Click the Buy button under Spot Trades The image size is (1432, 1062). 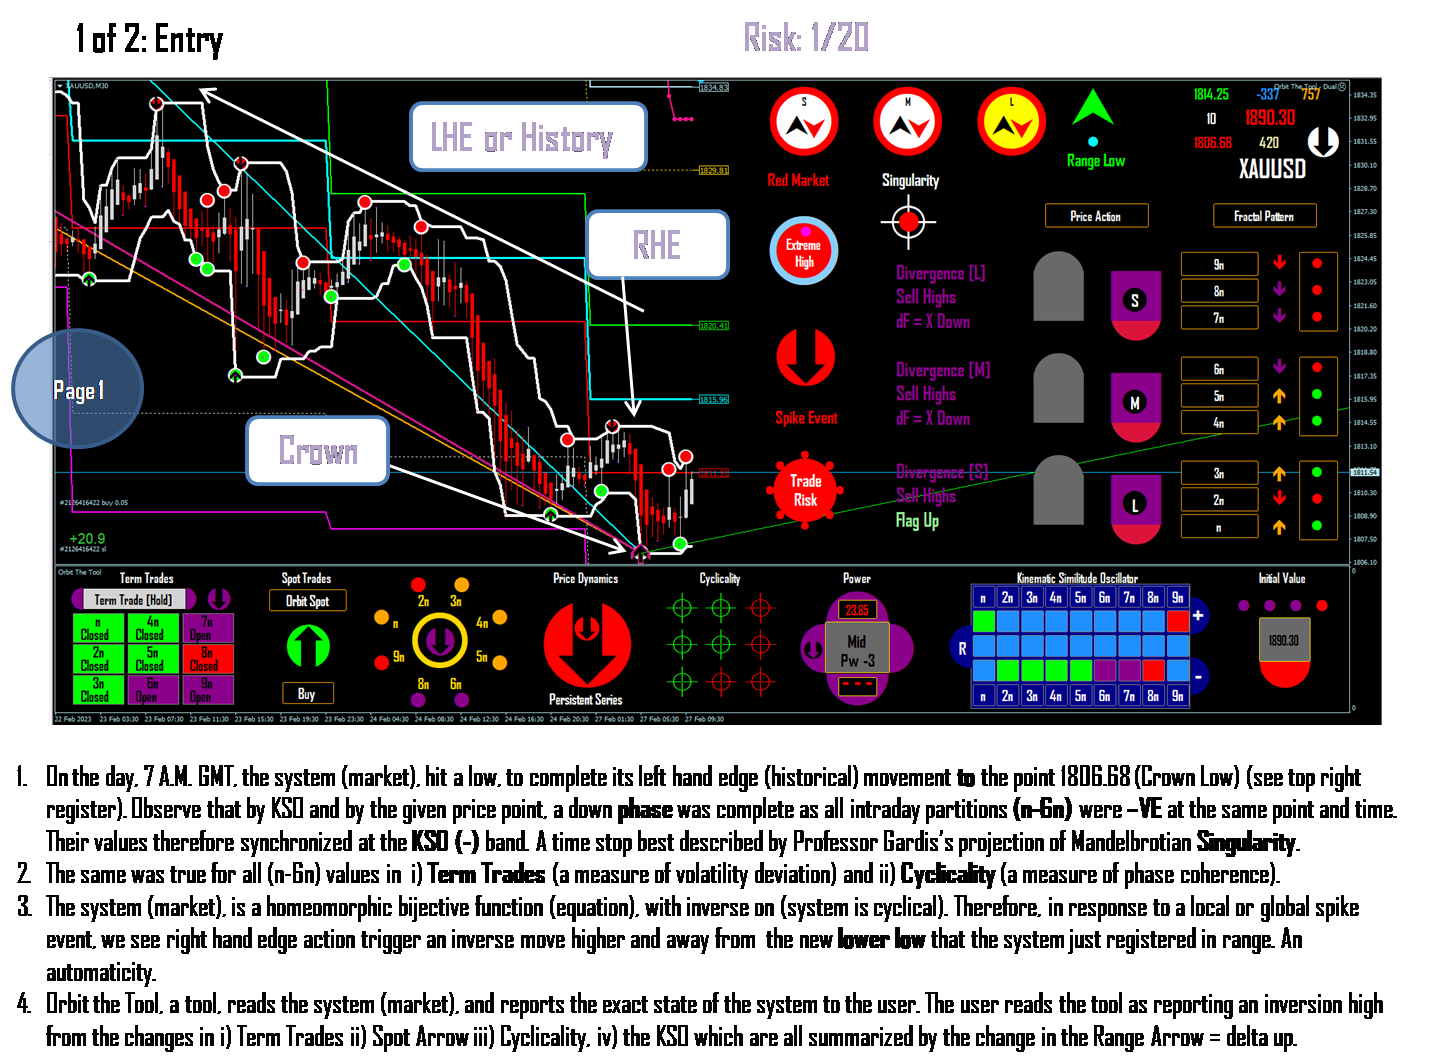click(x=307, y=694)
